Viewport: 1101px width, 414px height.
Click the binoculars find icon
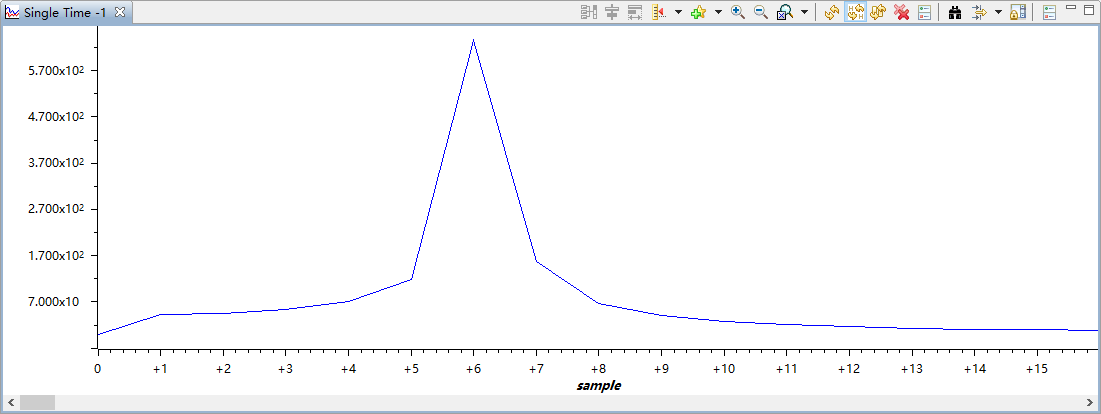click(954, 12)
